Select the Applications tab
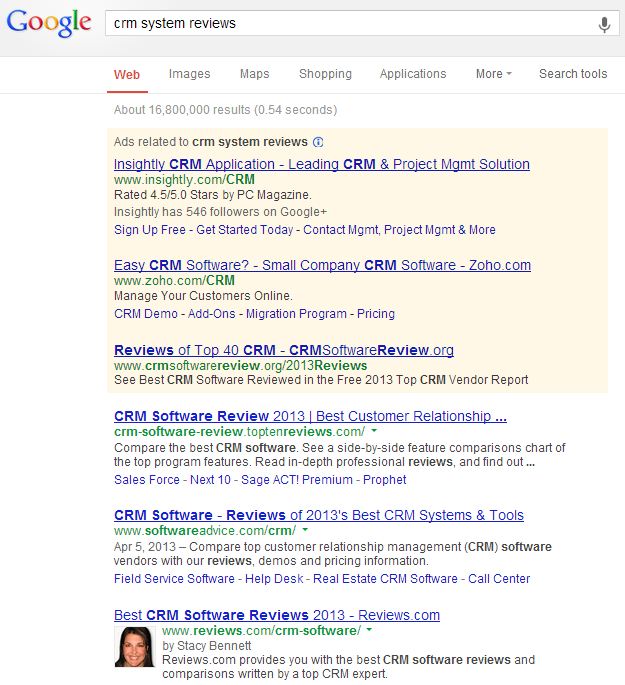The image size is (625, 685). (413, 74)
